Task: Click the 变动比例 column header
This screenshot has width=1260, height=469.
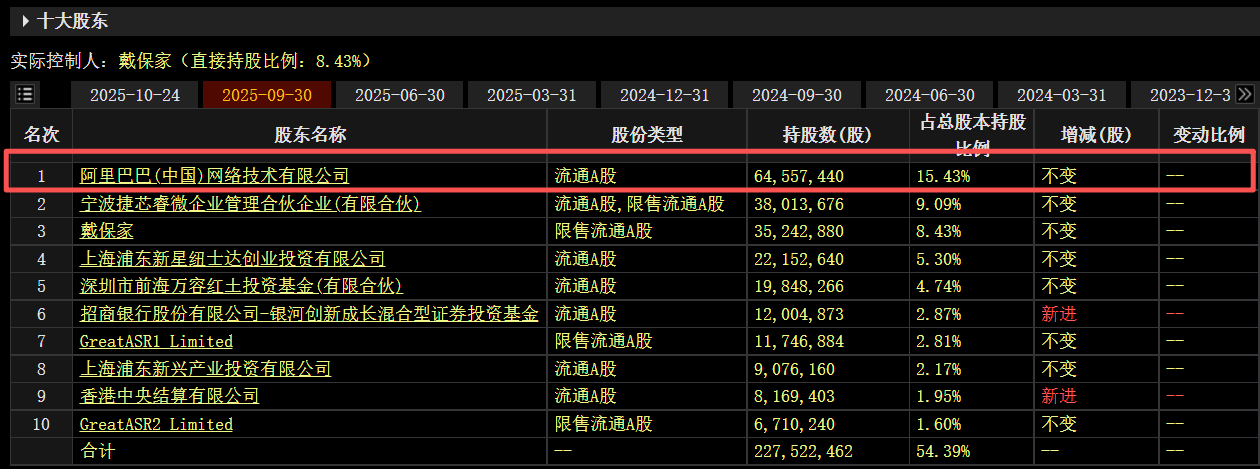Action: tap(1208, 135)
